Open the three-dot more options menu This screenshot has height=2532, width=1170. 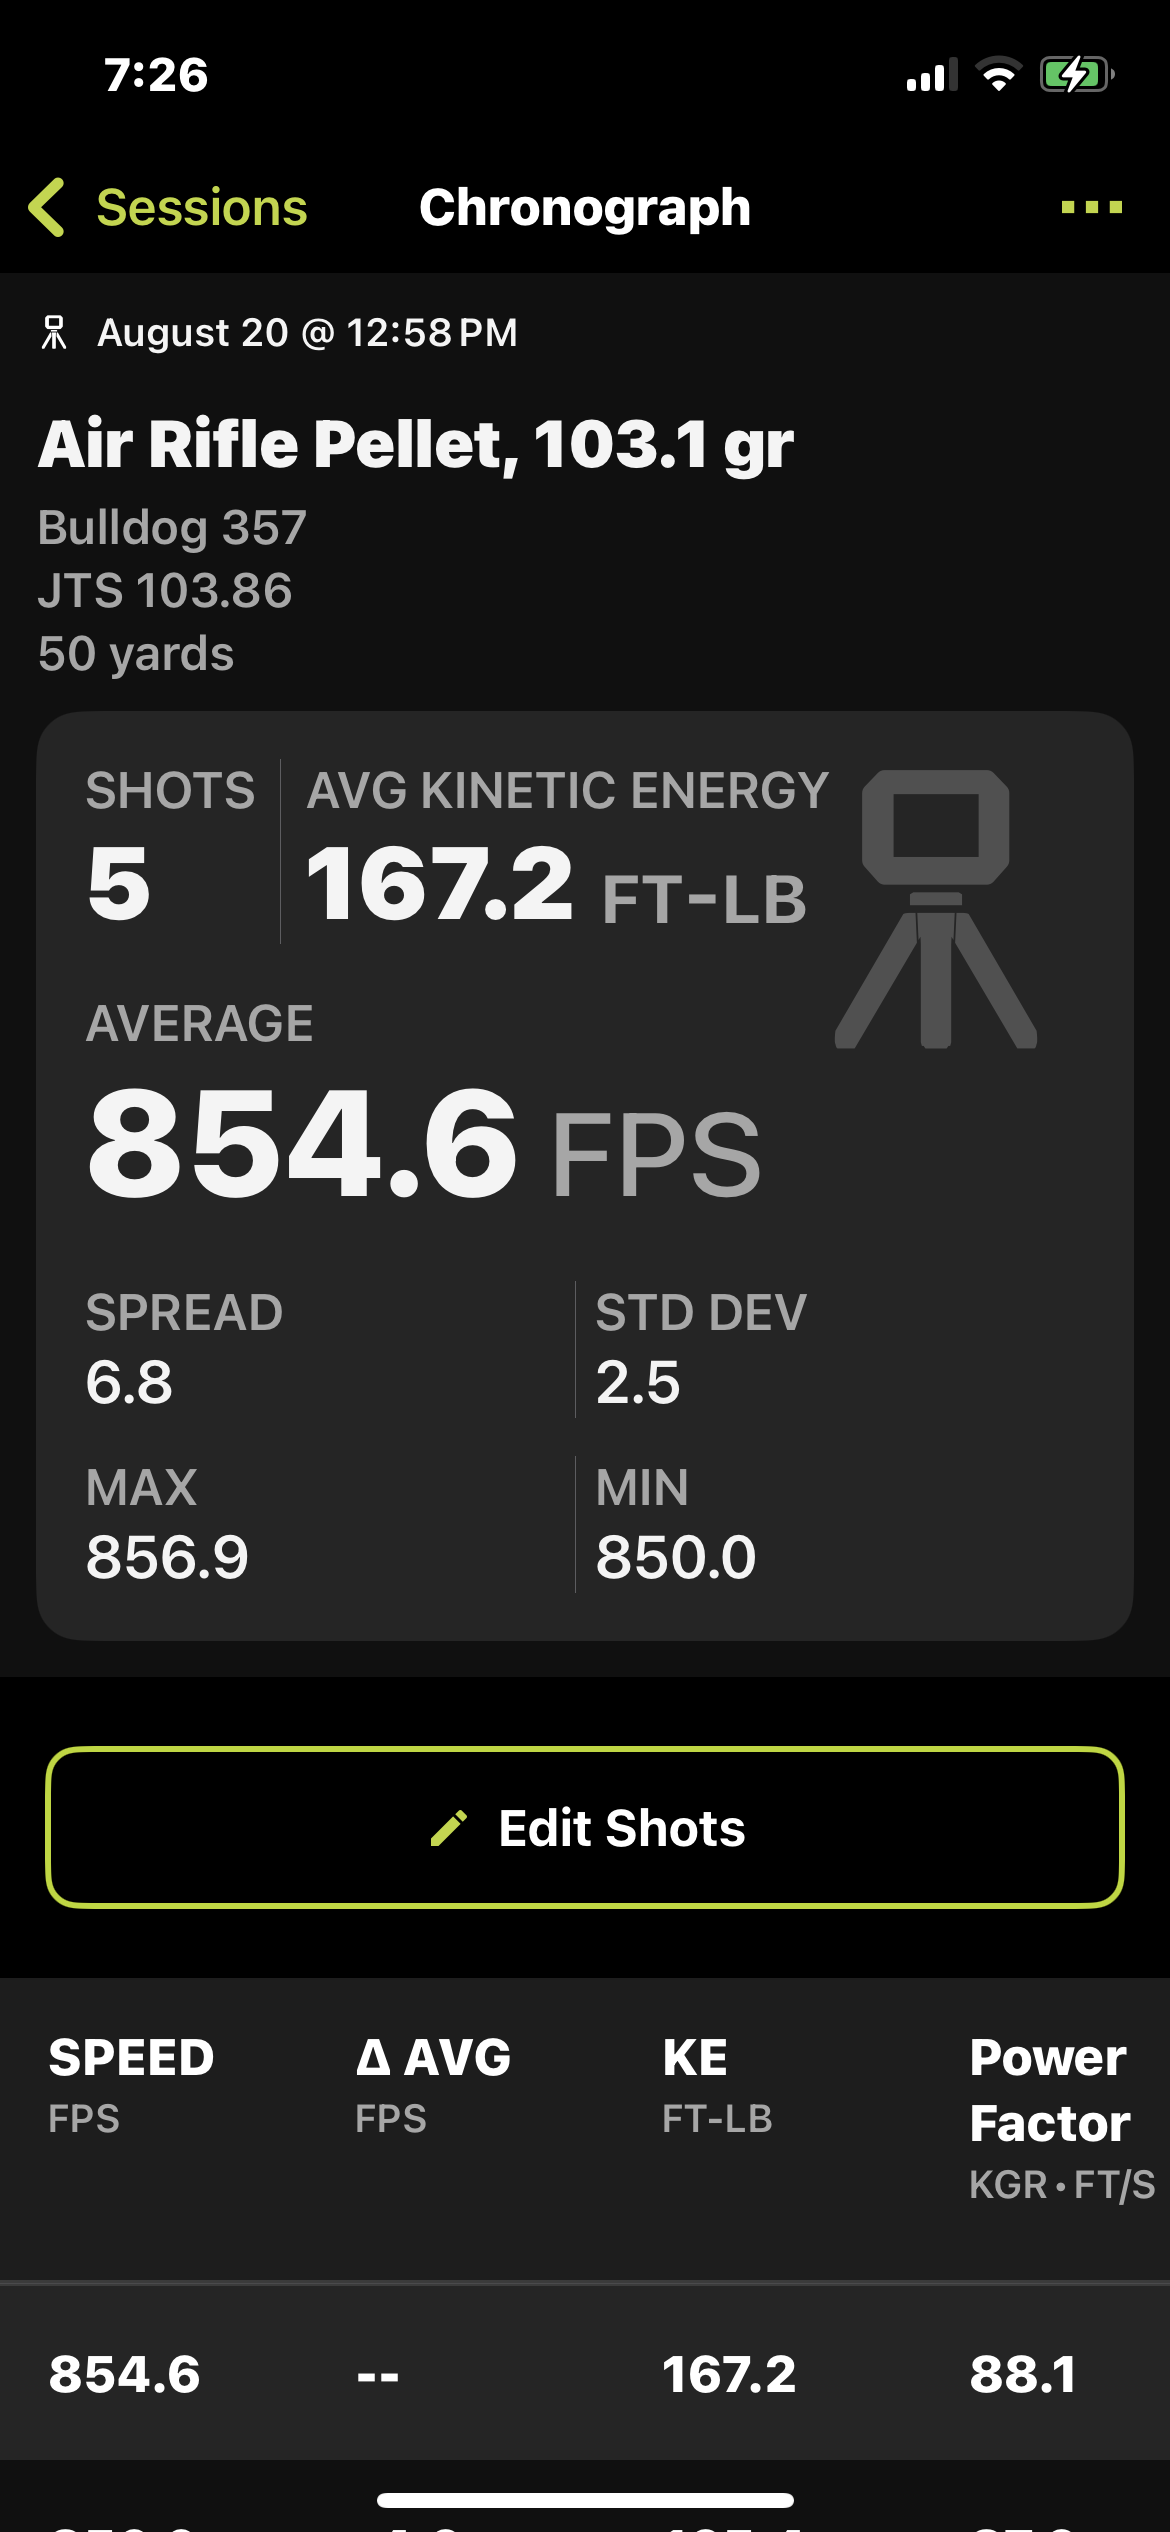click(x=1091, y=208)
